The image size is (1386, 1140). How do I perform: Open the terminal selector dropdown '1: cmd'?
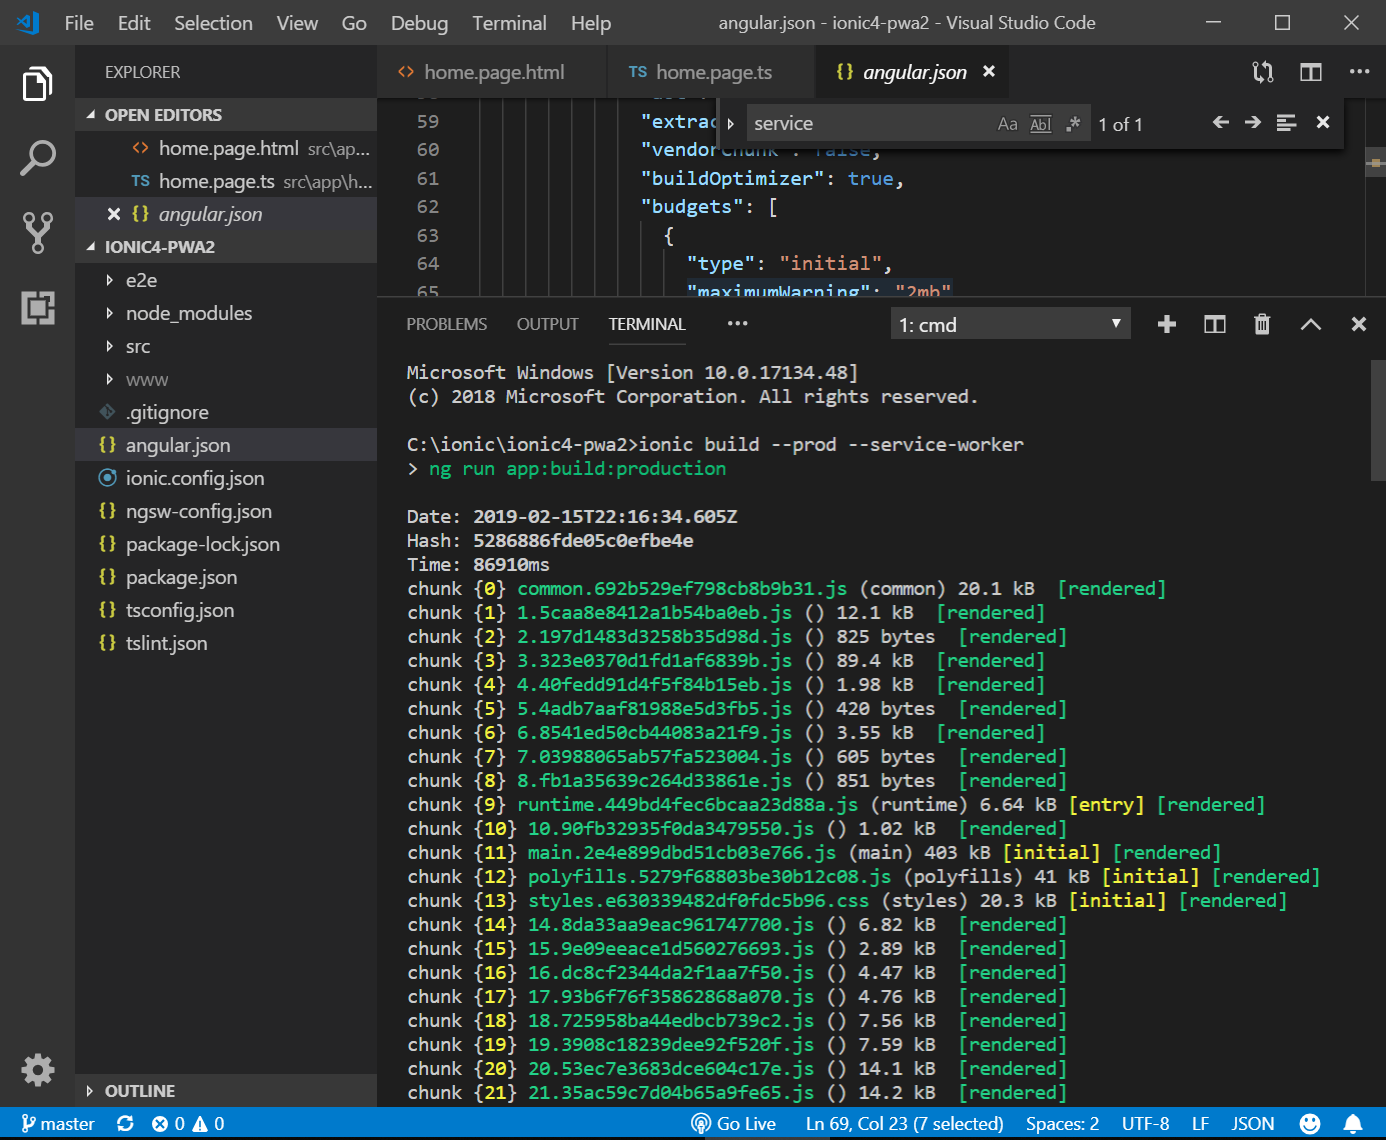tap(1010, 324)
